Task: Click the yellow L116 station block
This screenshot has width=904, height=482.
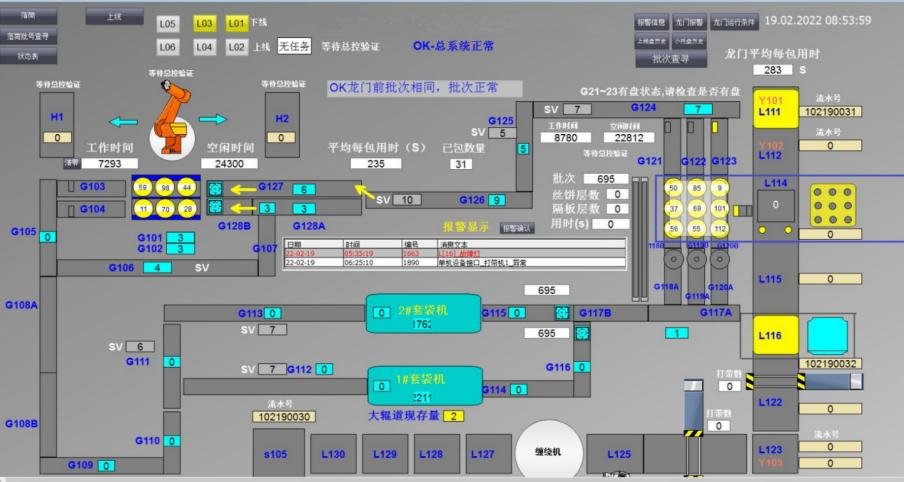Action: pyautogui.click(x=770, y=336)
